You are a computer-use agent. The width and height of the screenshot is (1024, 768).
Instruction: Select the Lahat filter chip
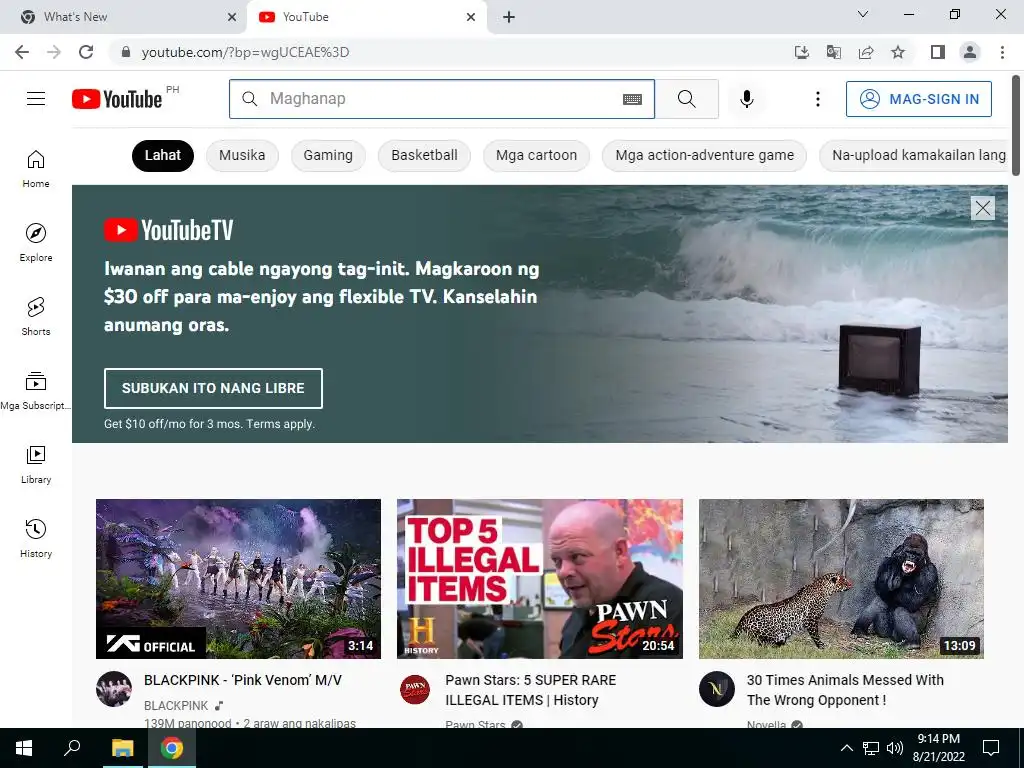click(163, 155)
